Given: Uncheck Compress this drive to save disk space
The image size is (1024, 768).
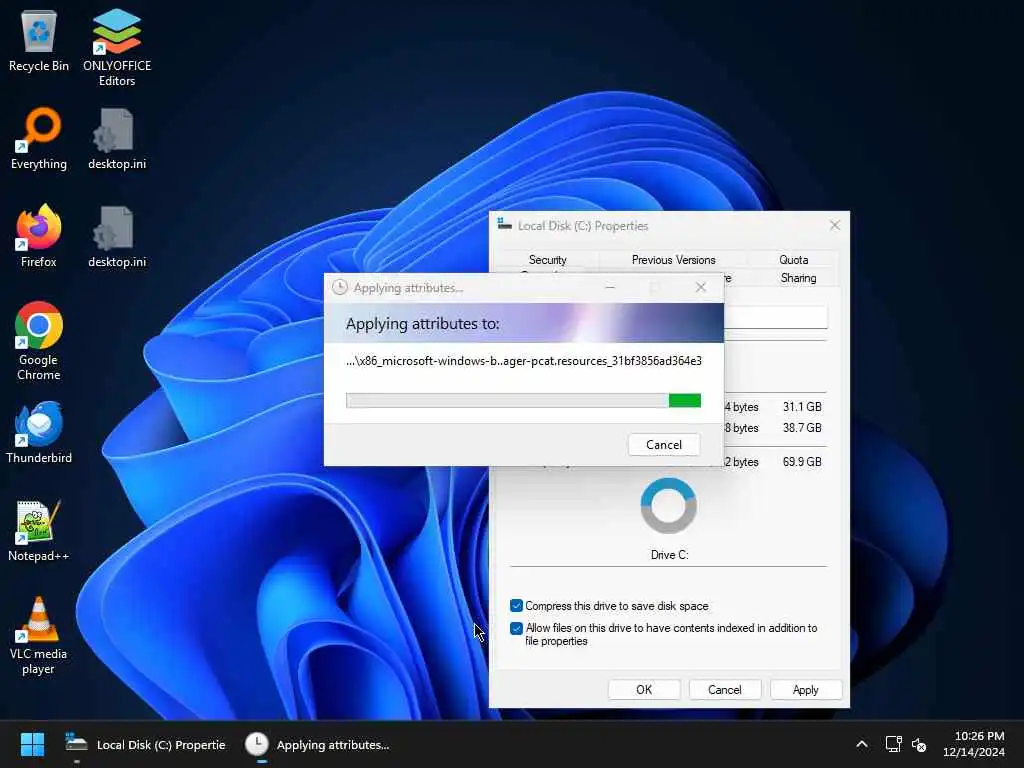Looking at the screenshot, I should pyautogui.click(x=516, y=606).
